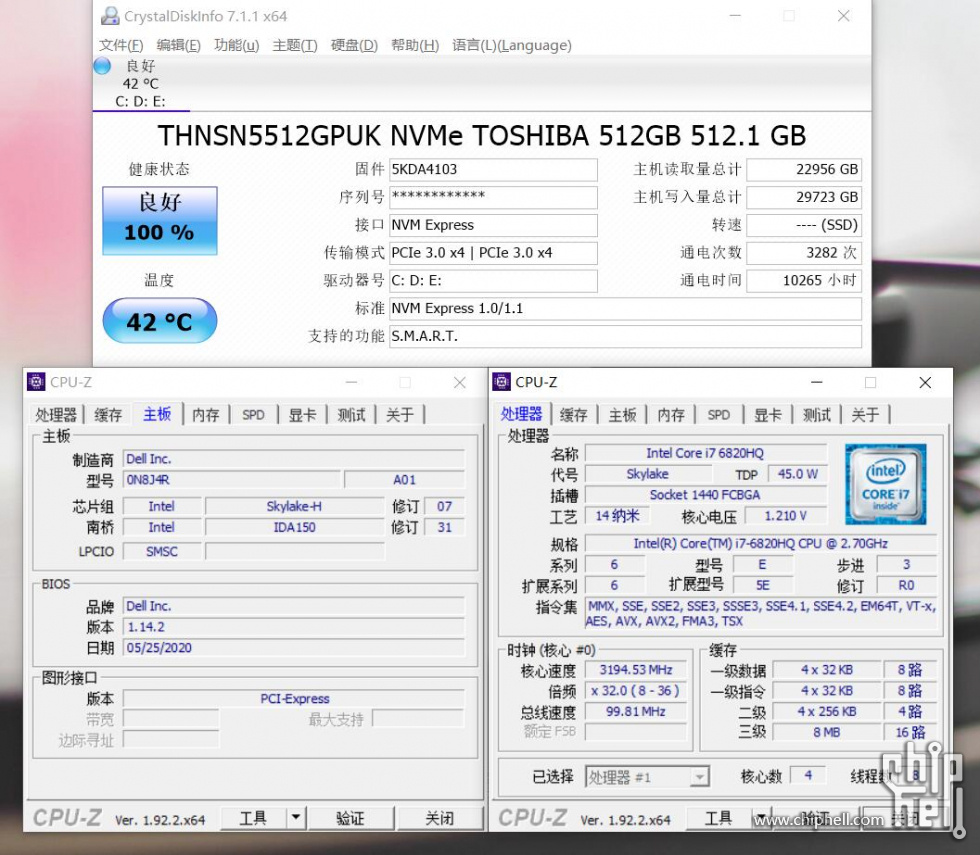This screenshot has height=855, width=980.
Task: Switch to SPD tab in left CPU-Z window
Action: [253, 415]
